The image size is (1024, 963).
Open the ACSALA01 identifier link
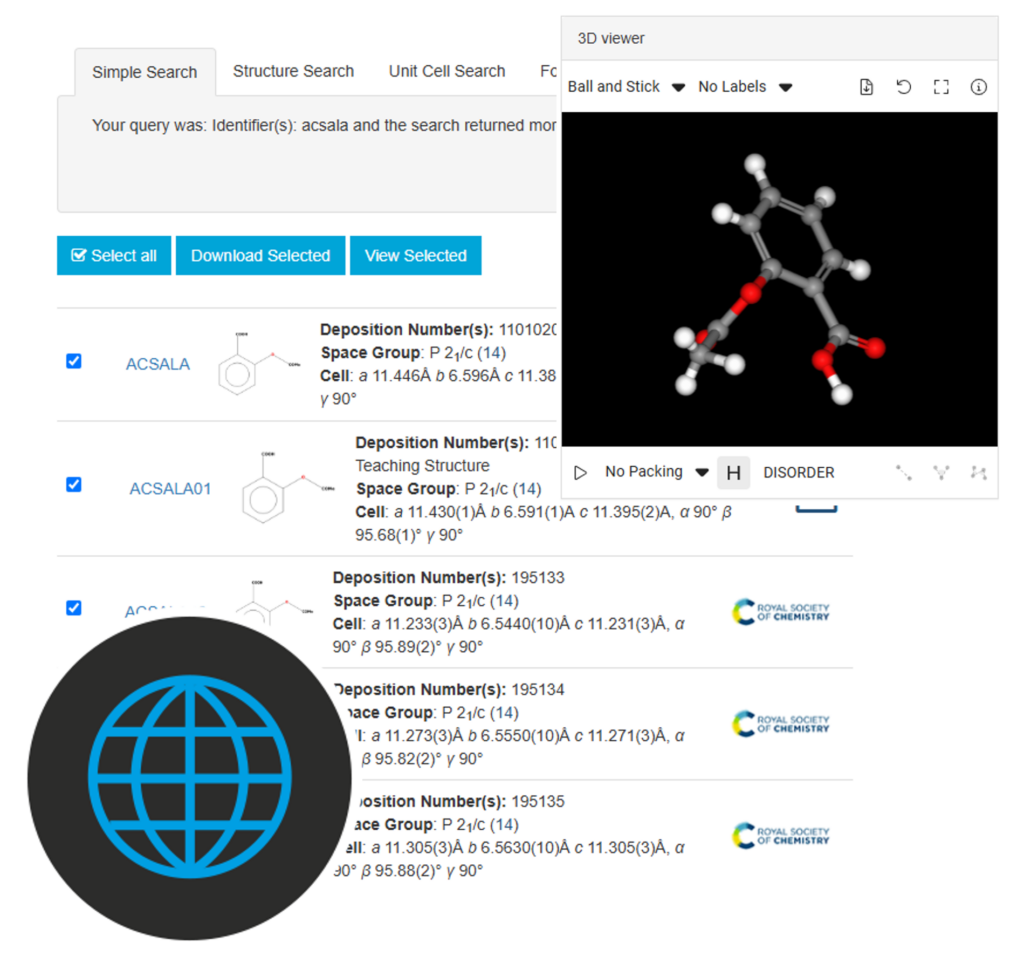170,489
